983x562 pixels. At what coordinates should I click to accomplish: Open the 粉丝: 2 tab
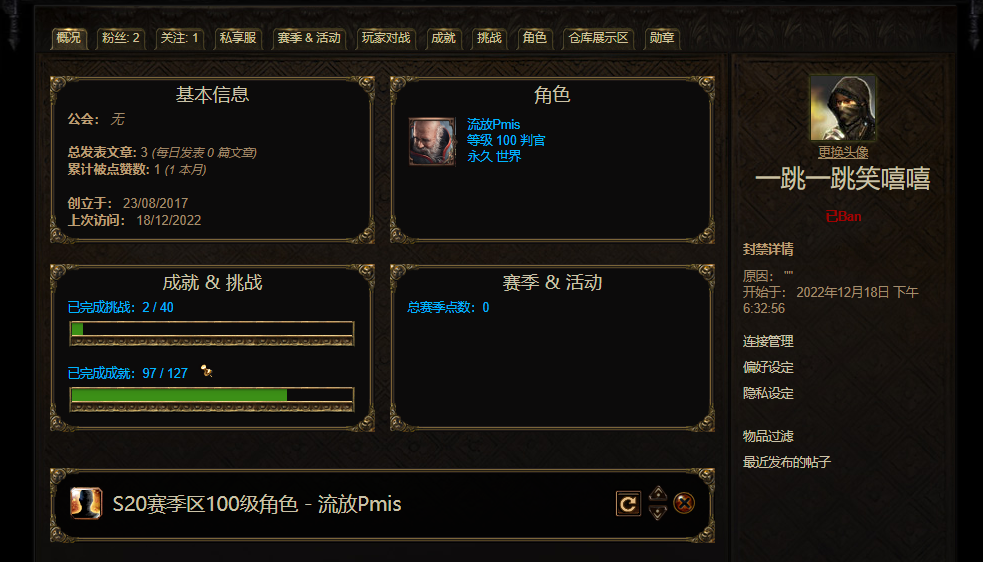tap(121, 38)
